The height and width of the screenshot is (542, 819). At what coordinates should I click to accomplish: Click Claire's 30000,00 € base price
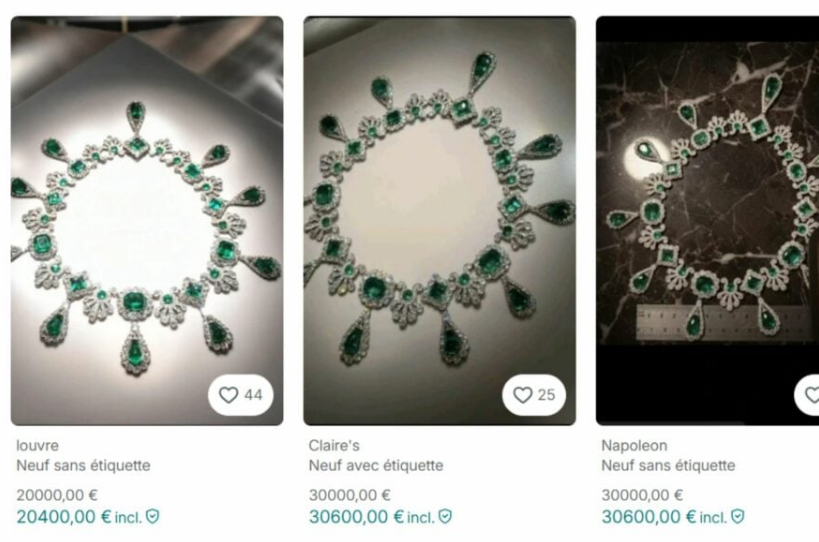pos(349,495)
